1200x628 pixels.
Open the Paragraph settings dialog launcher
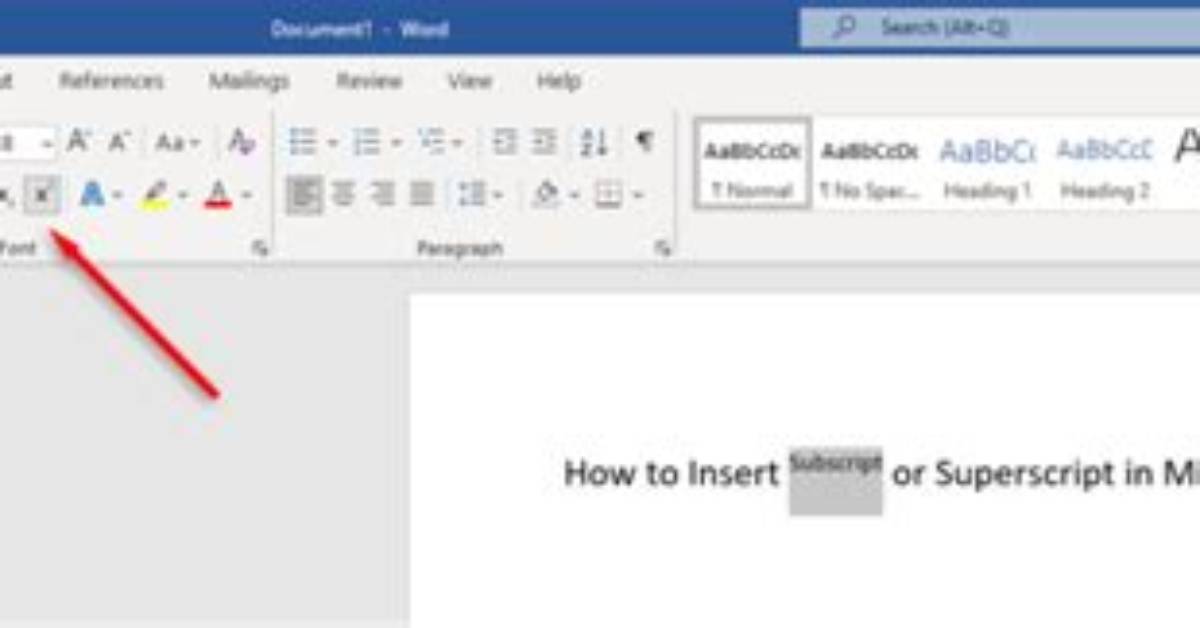tap(662, 249)
